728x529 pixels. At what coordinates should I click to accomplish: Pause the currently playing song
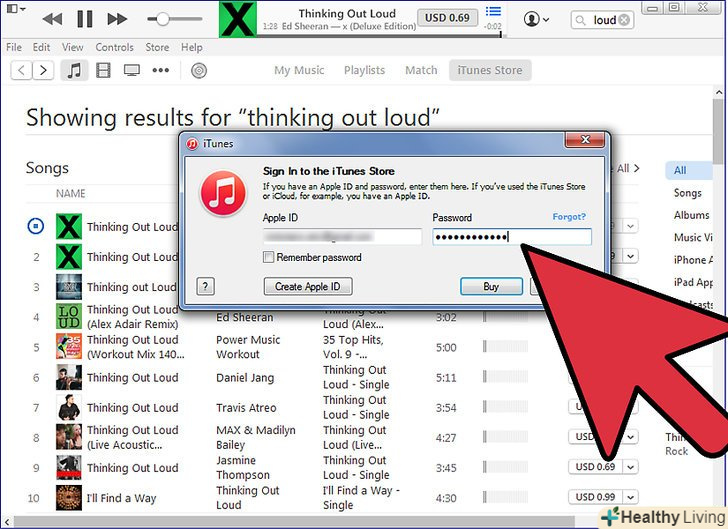tap(85, 19)
